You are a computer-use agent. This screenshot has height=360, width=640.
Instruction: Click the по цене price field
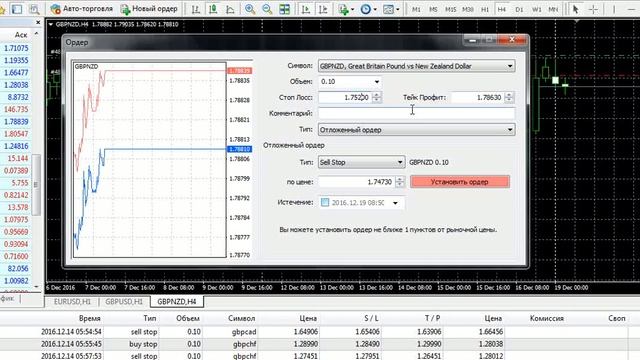click(357, 182)
